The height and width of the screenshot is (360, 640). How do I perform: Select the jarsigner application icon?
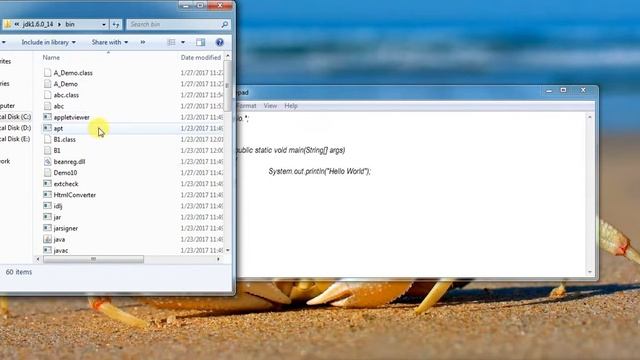47,228
